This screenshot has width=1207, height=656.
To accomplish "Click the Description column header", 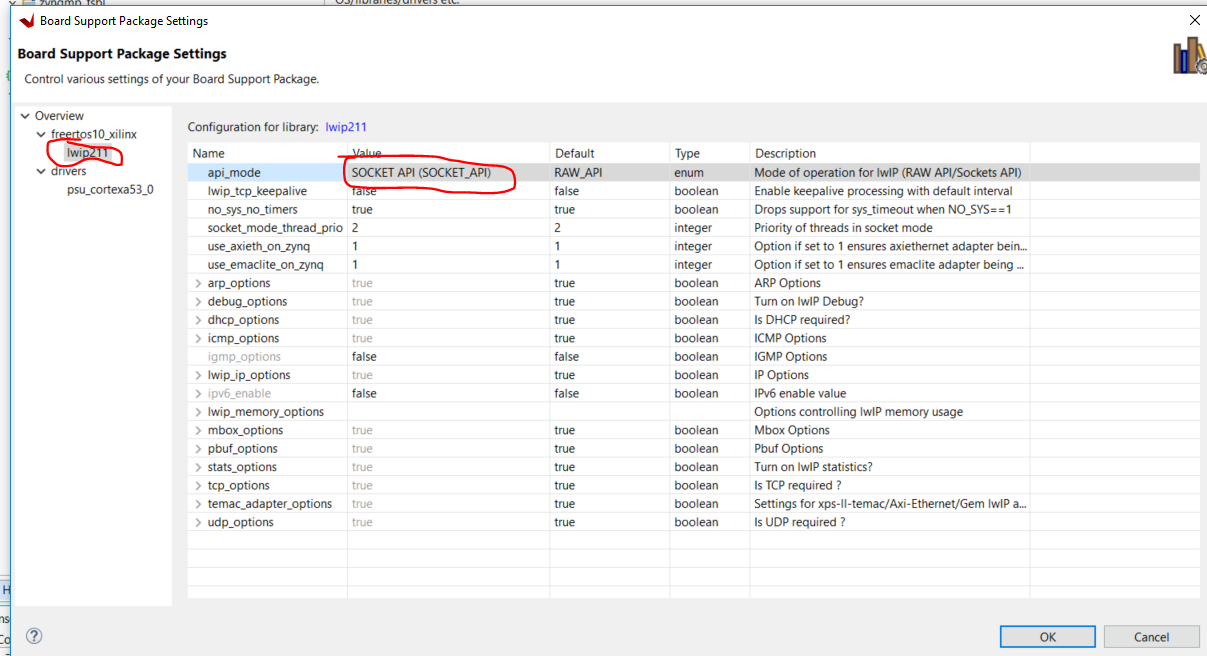I will [785, 153].
